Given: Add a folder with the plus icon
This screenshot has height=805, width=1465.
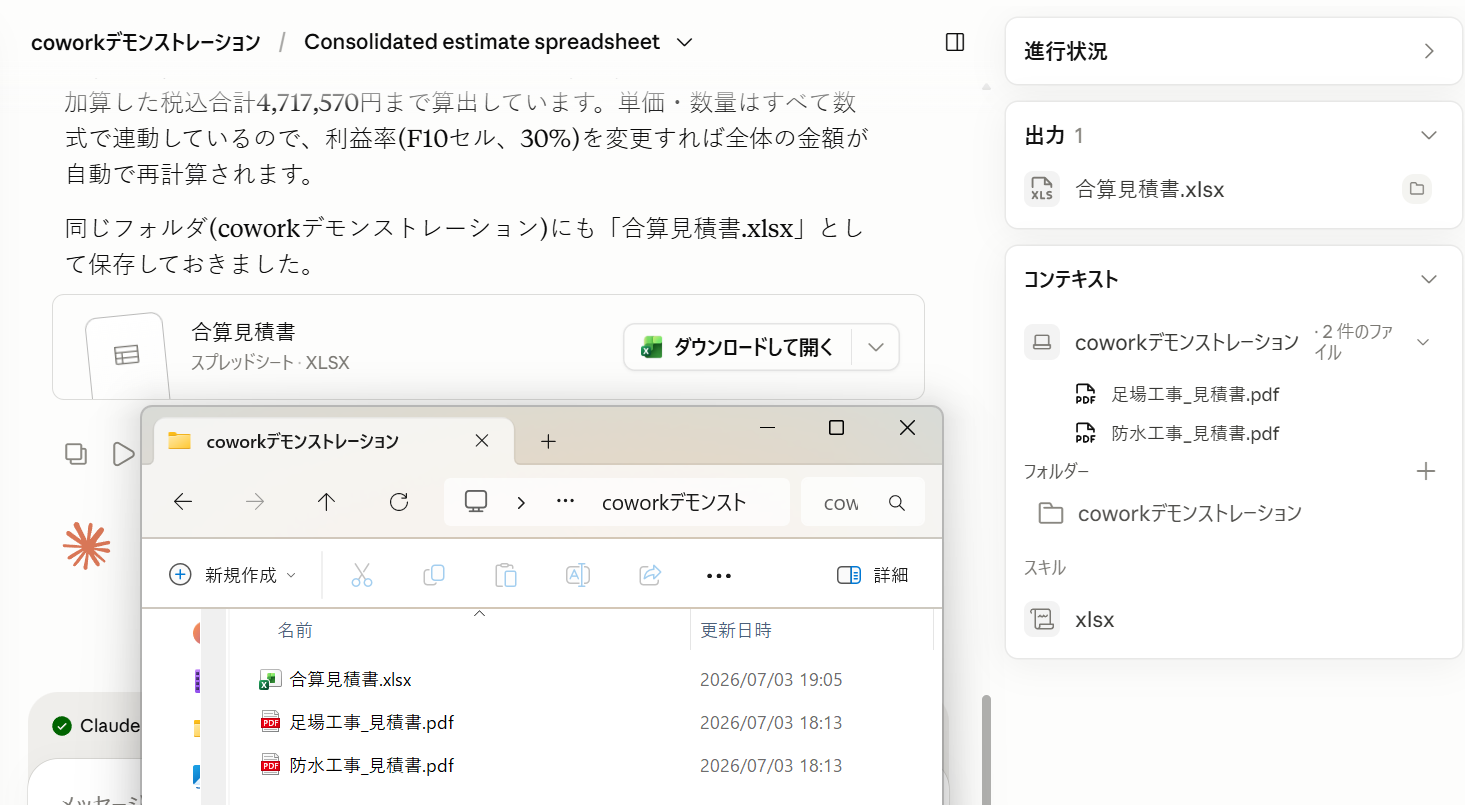Looking at the screenshot, I should click(x=1426, y=471).
